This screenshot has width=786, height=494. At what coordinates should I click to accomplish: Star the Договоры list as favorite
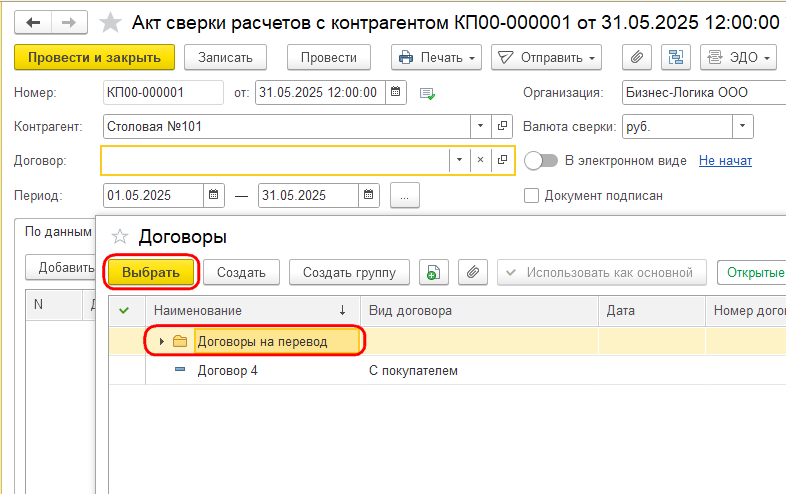(x=120, y=237)
